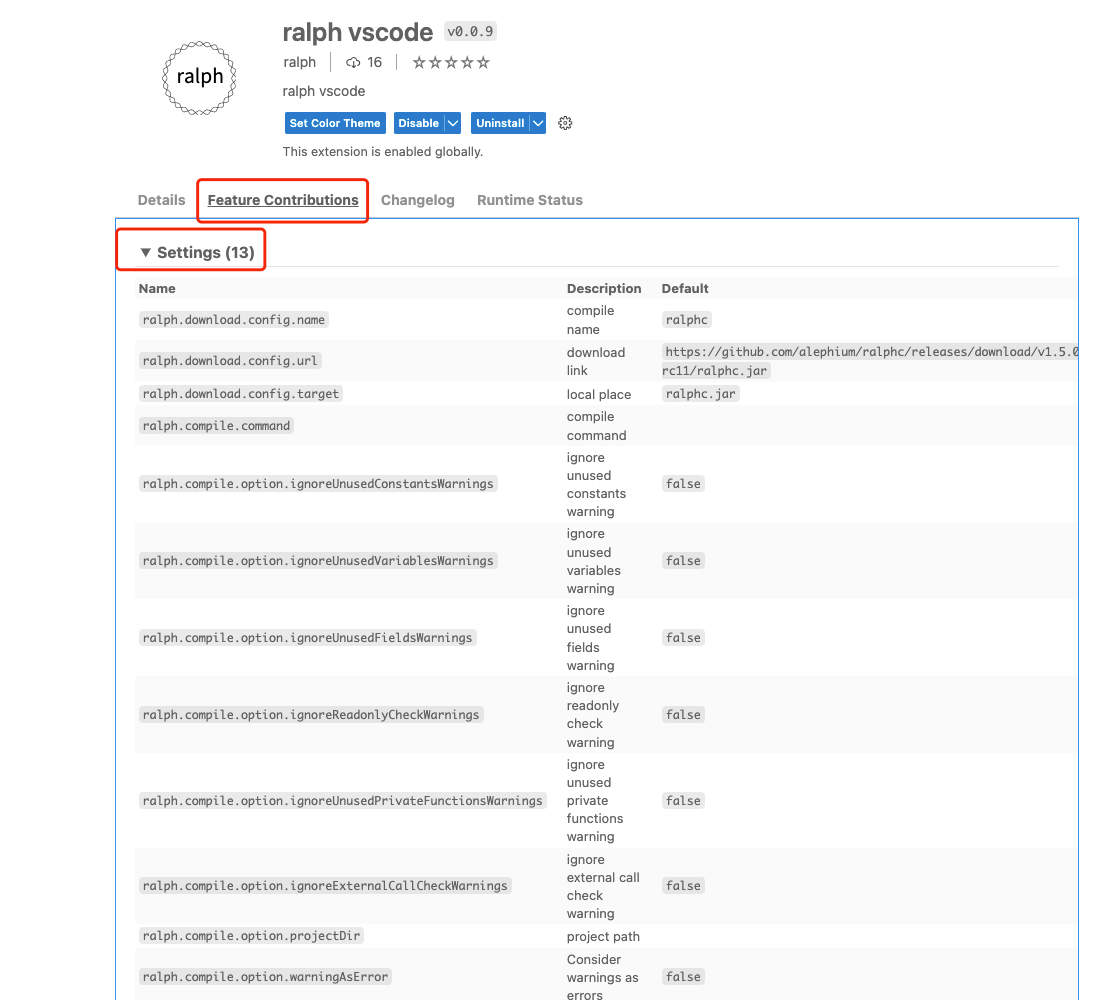
Task: Click the Uninstall button
Action: (500, 123)
